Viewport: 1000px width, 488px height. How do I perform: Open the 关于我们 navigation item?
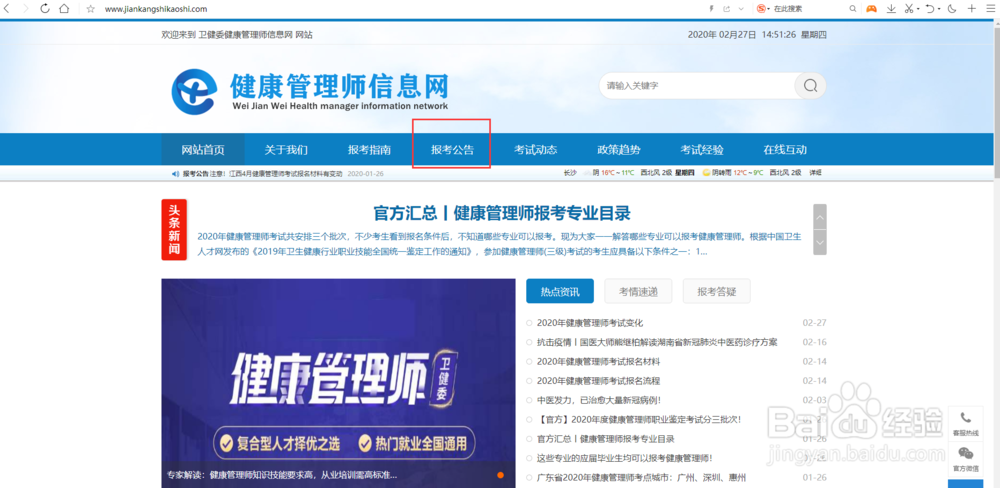pos(286,150)
